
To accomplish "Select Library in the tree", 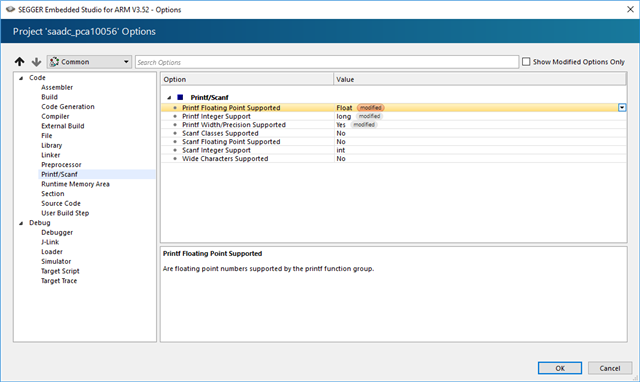I will tap(51, 145).
